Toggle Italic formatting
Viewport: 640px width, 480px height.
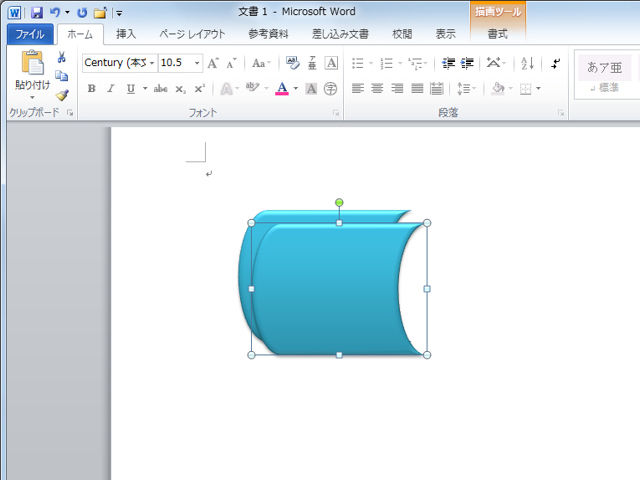click(x=111, y=88)
